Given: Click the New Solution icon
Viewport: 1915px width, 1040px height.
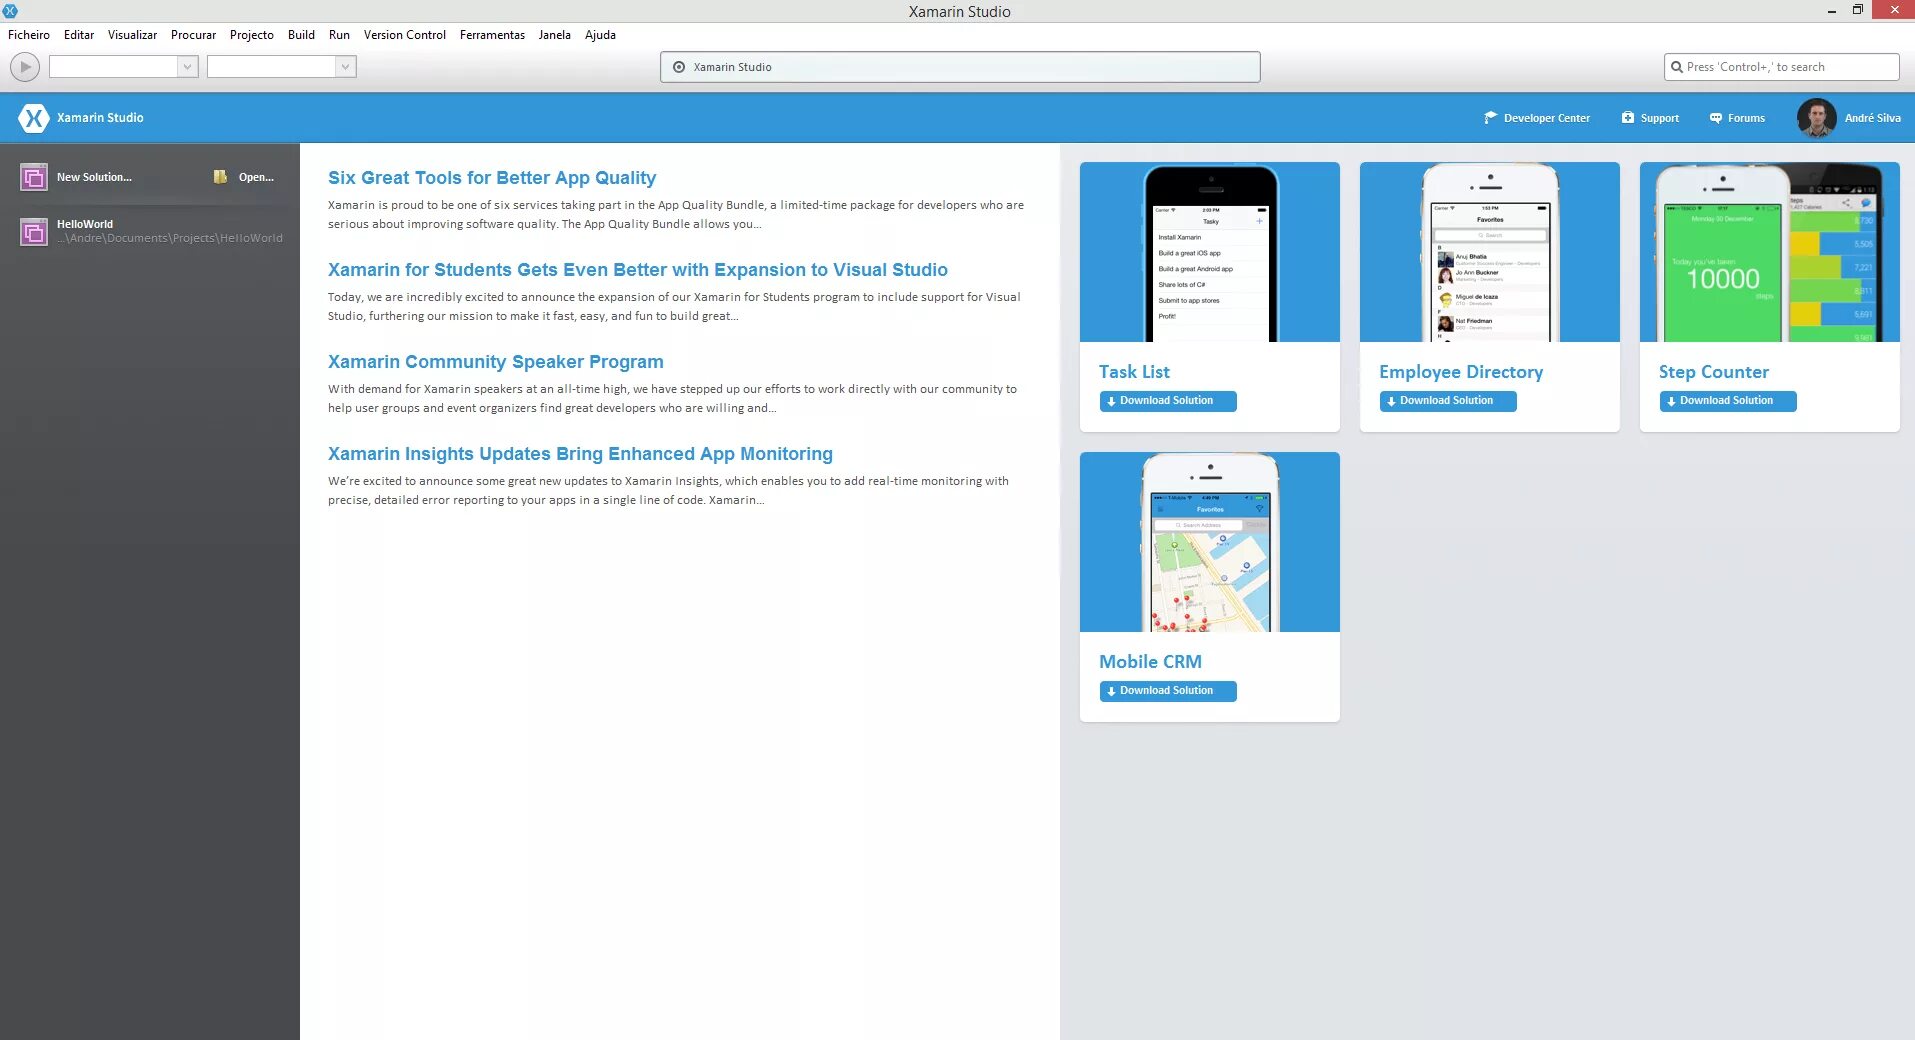Looking at the screenshot, I should click(x=34, y=178).
